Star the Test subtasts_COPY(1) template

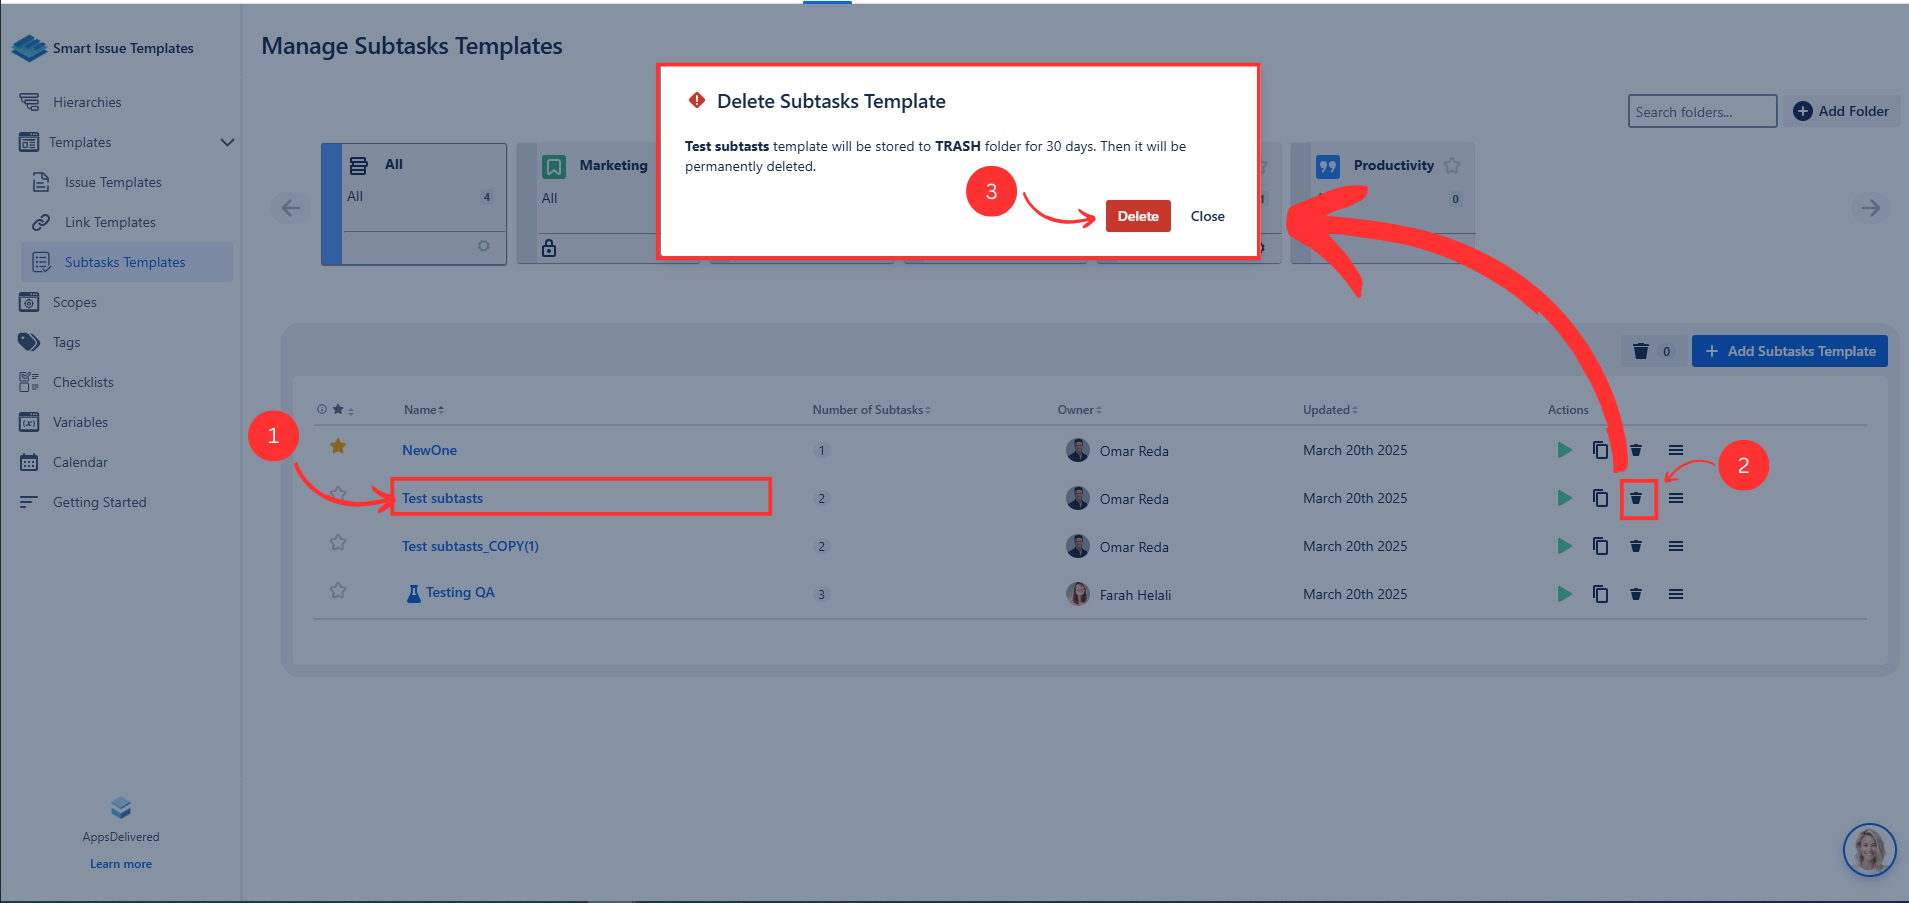click(x=338, y=543)
